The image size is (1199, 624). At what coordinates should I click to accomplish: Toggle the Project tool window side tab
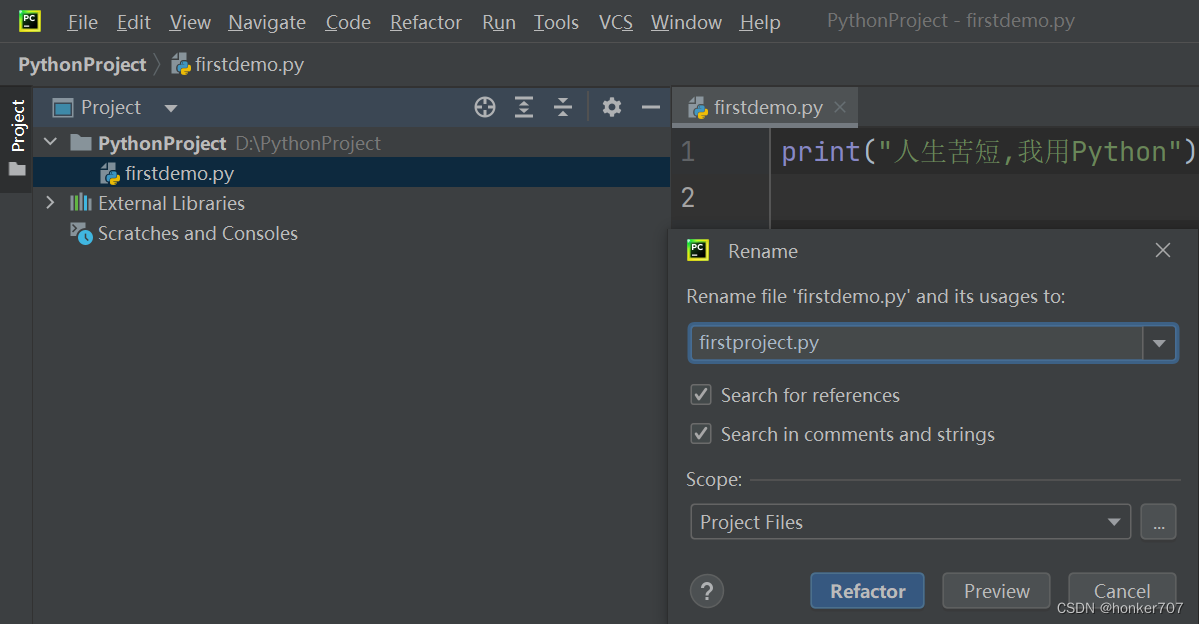click(17, 138)
